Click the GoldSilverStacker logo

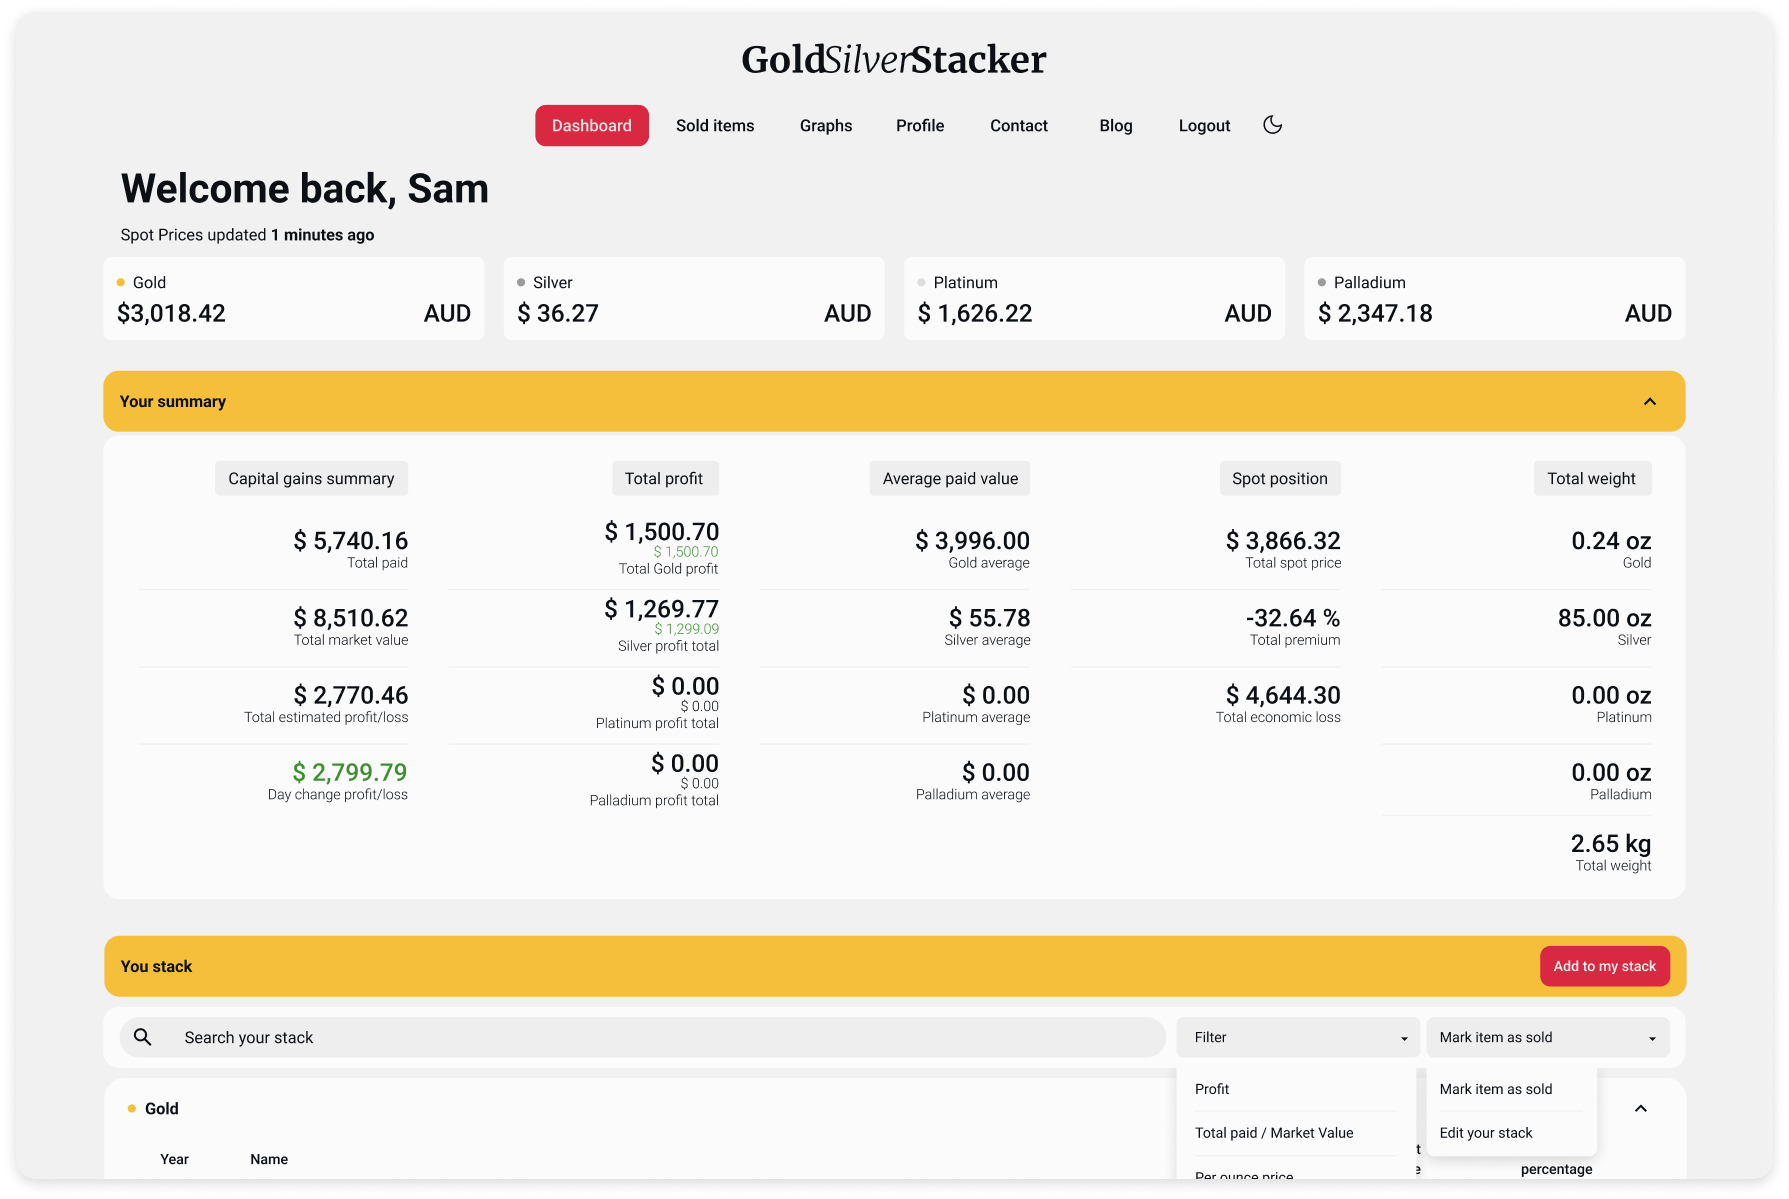pyautogui.click(x=893, y=60)
